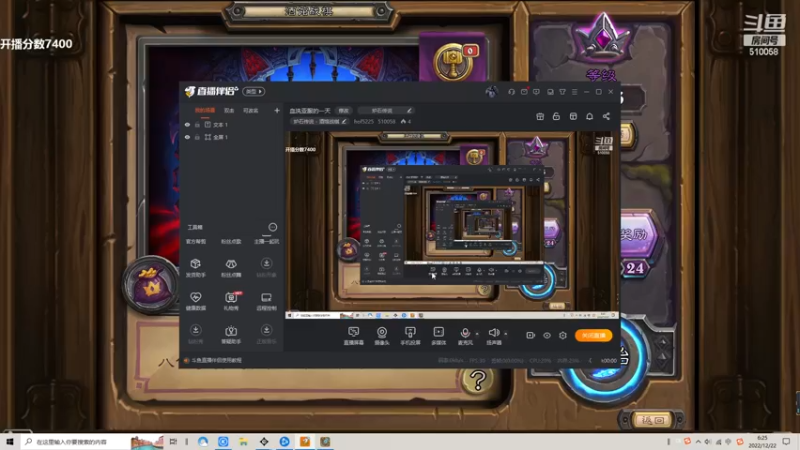The height and width of the screenshot is (450, 800).
Task: Open the cube-icon helper tool
Action: tap(195, 267)
